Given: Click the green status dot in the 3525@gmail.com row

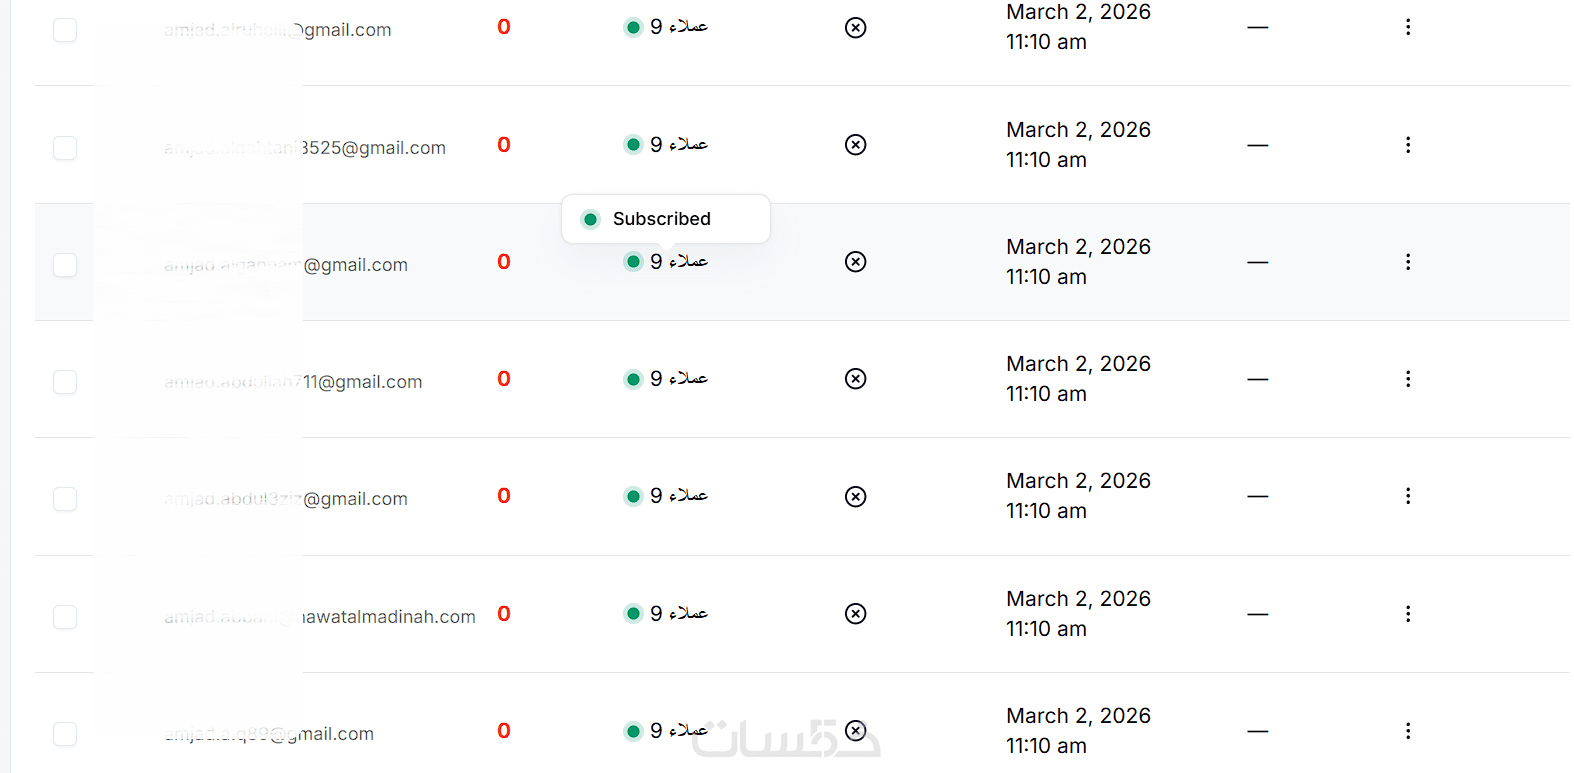Looking at the screenshot, I should [x=633, y=145].
